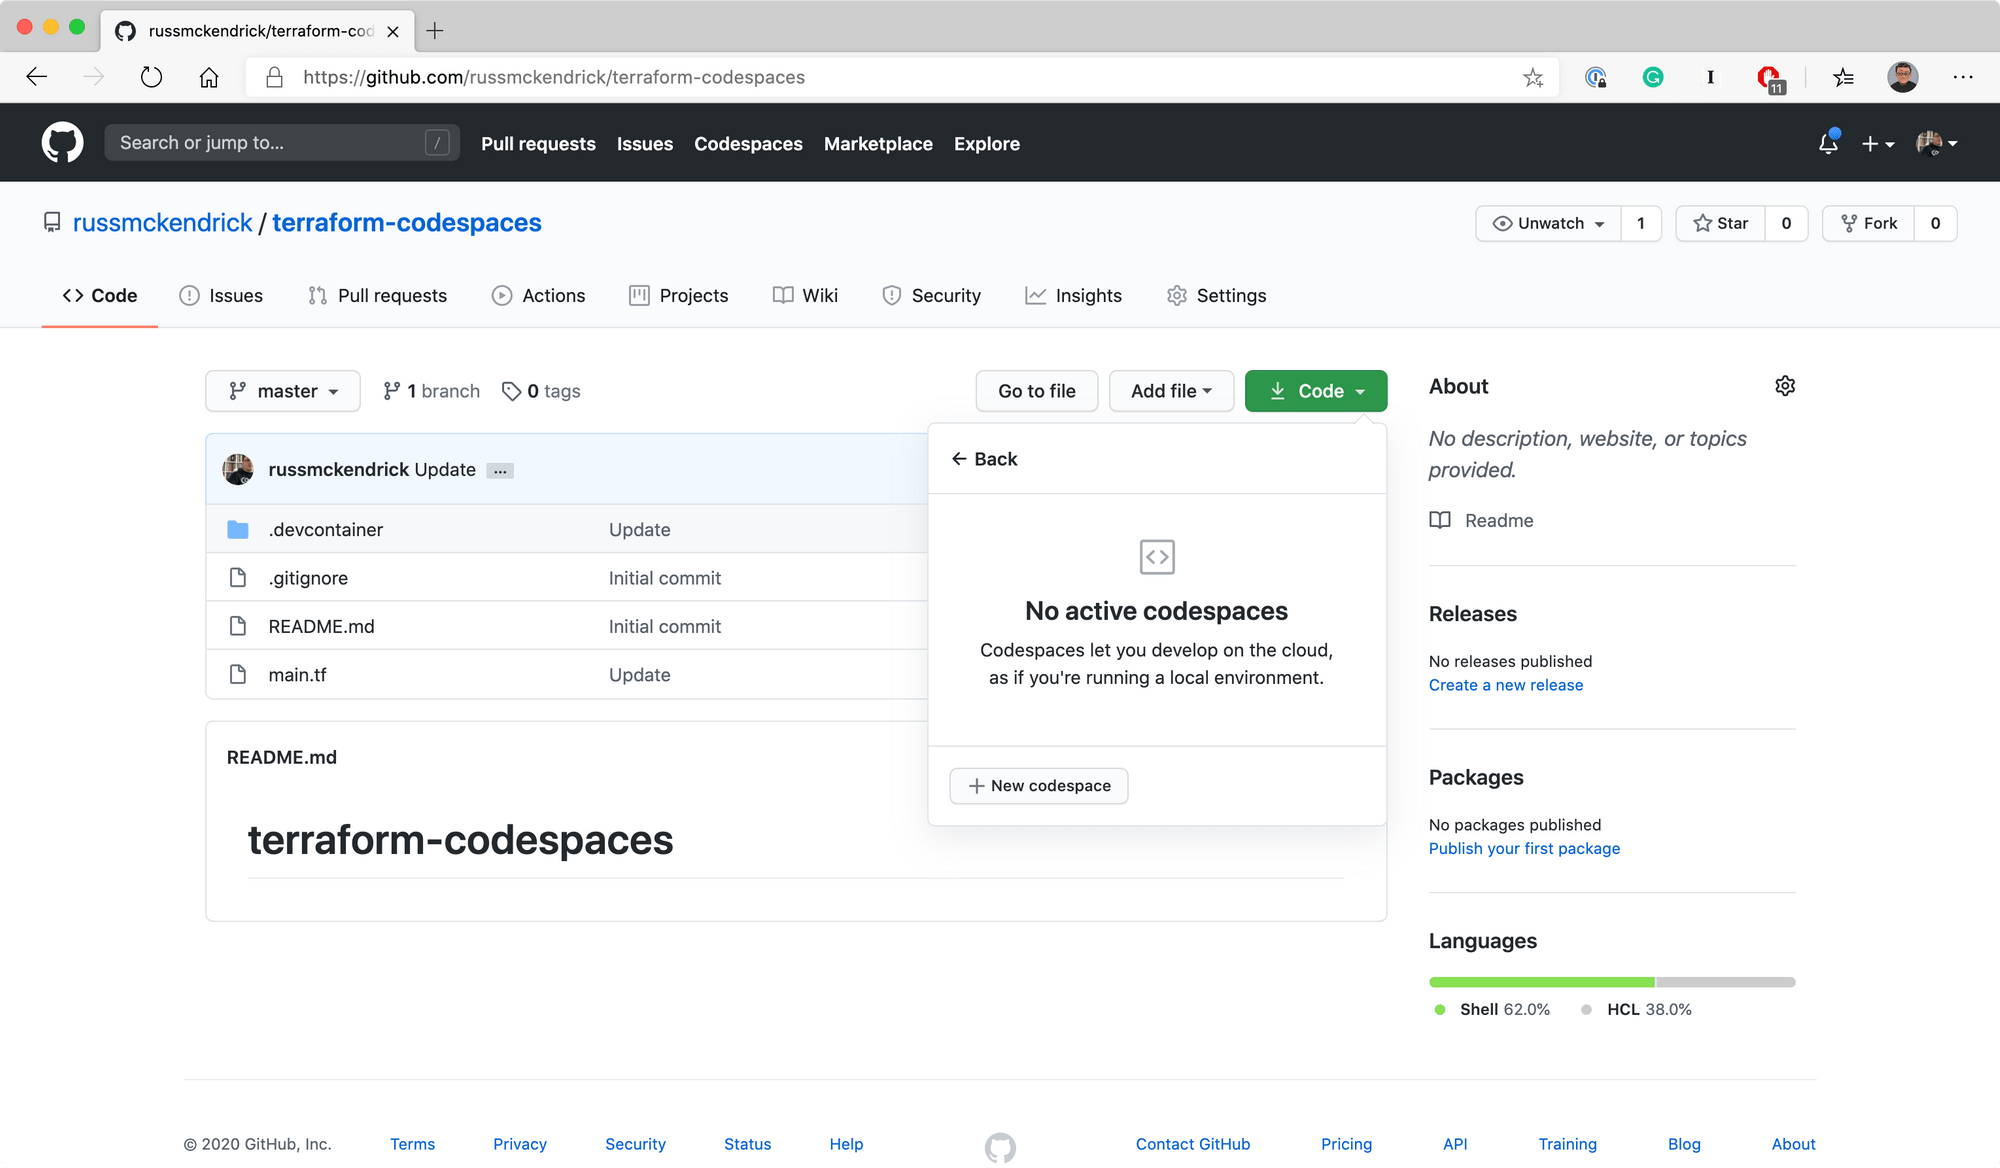Screen dimensions: 2000x1168
Task: Open Codespaces in top navigation
Action: (x=748, y=144)
